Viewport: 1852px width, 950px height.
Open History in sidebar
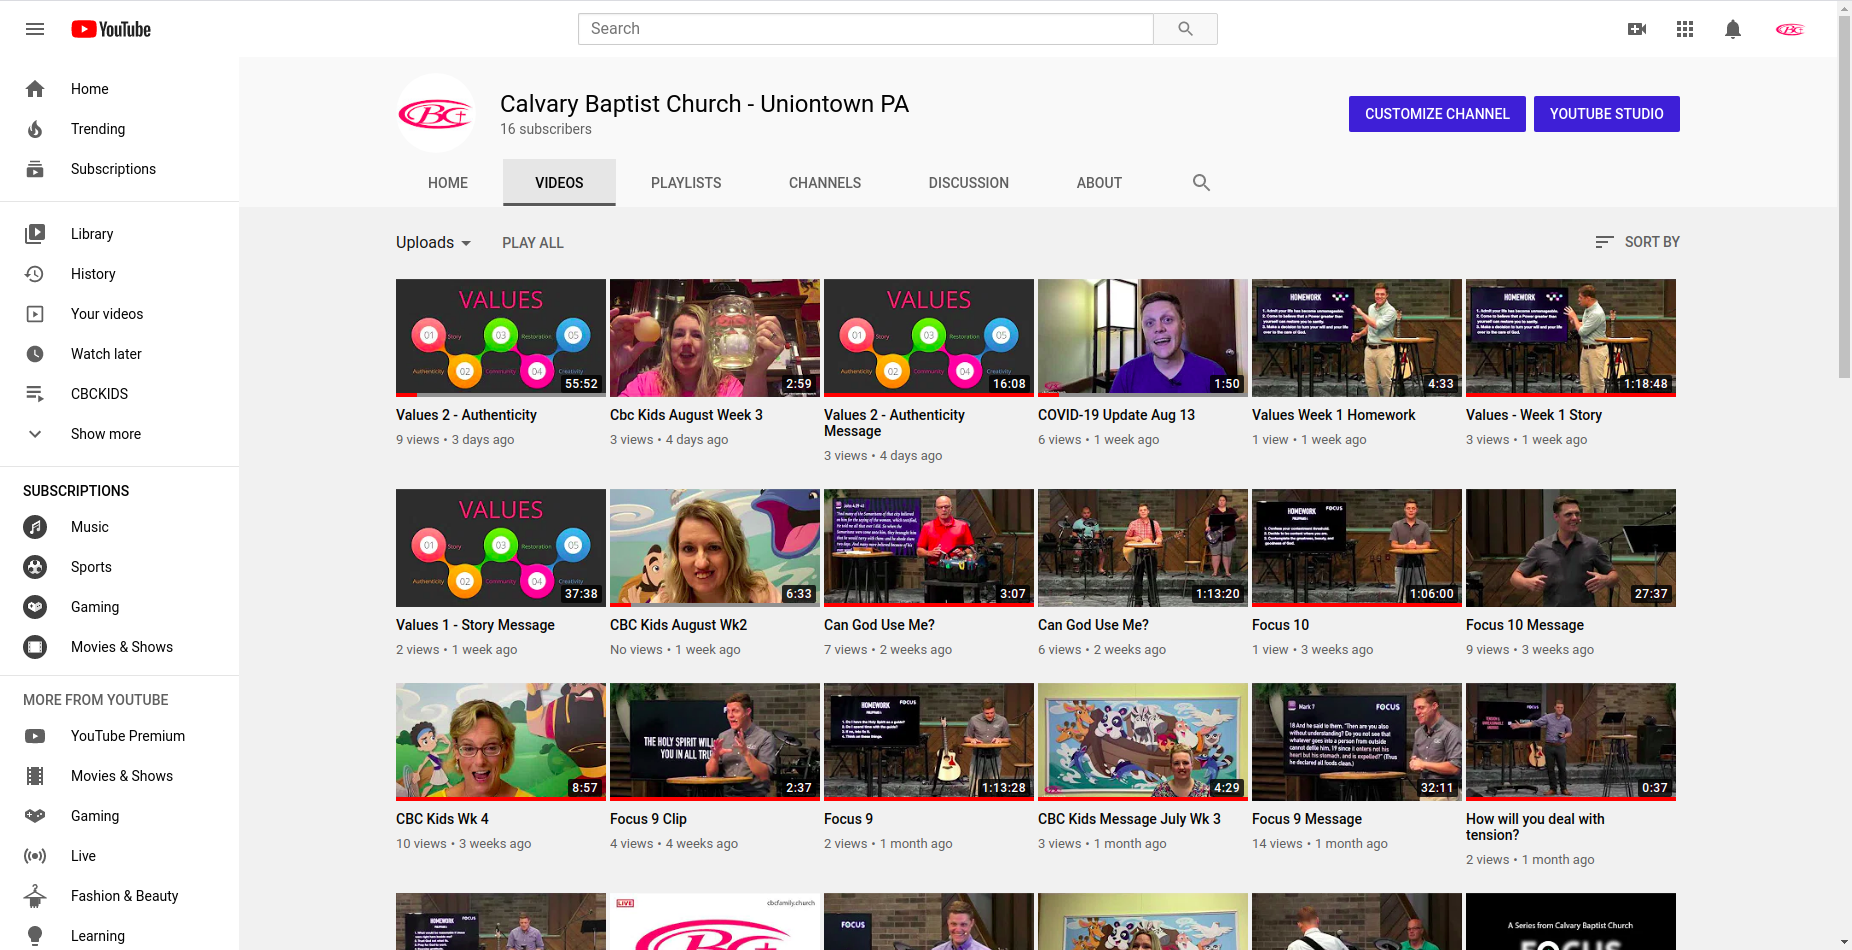coord(120,274)
